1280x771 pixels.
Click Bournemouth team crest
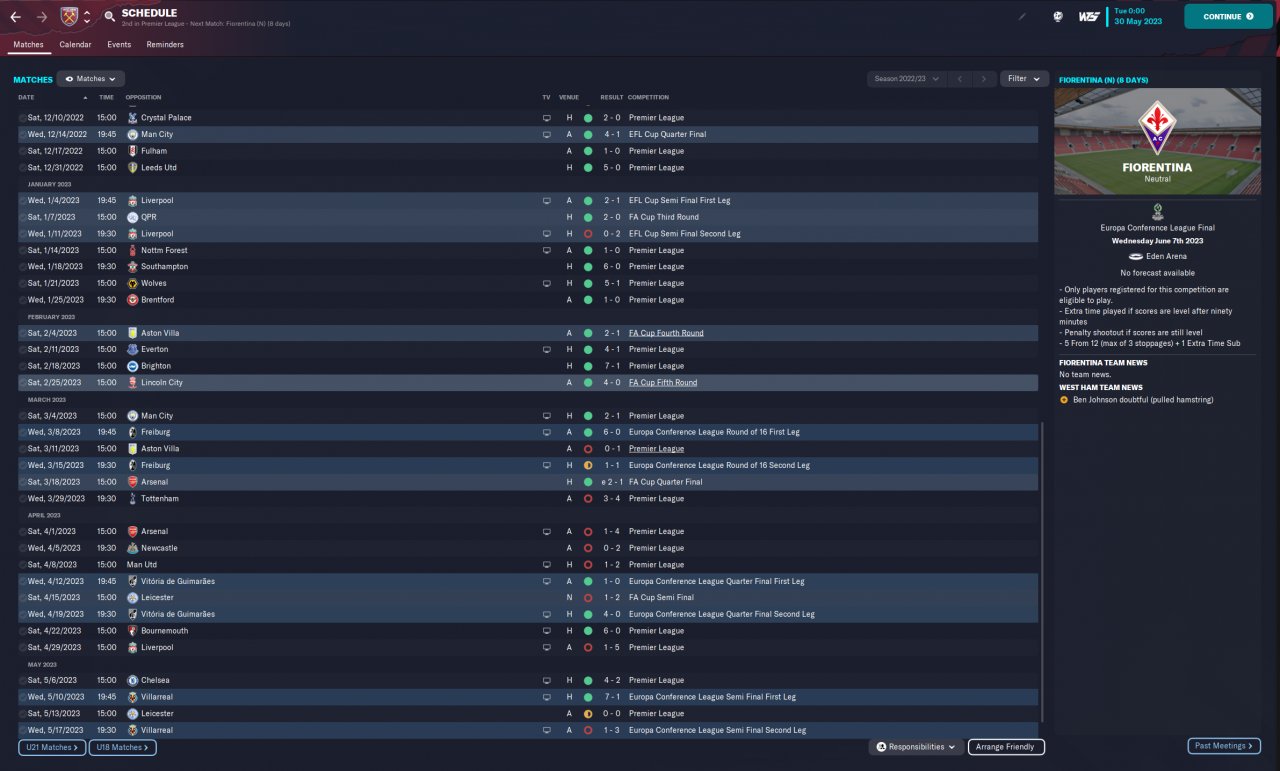(x=132, y=631)
